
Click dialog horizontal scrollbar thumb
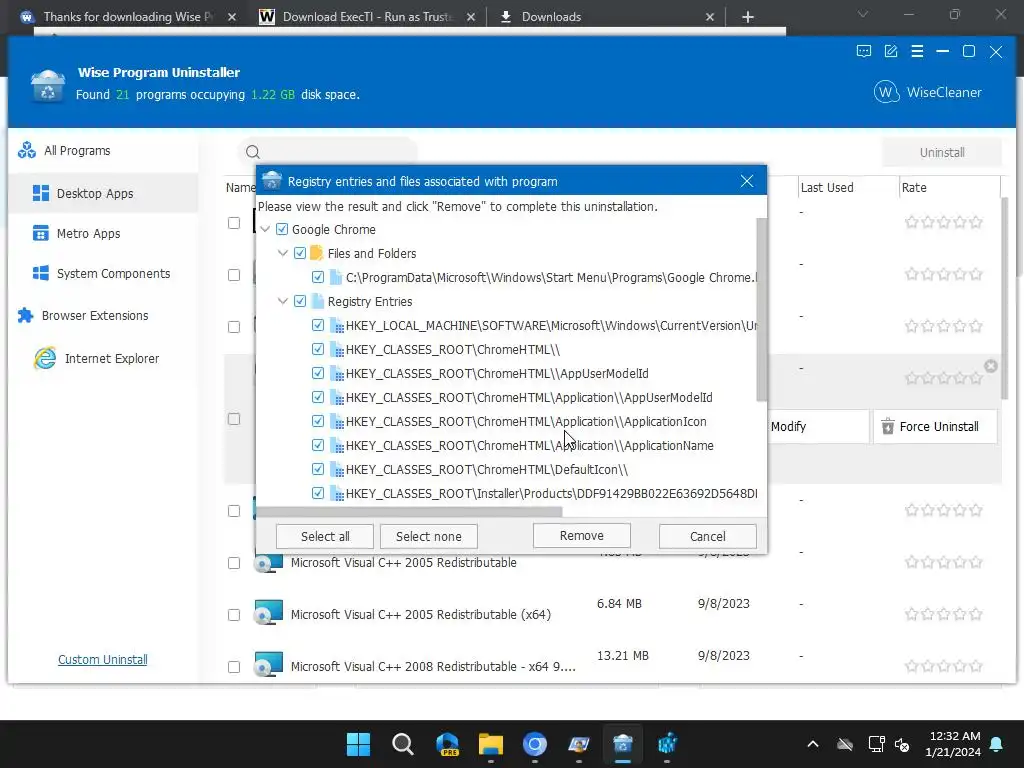coord(409,511)
